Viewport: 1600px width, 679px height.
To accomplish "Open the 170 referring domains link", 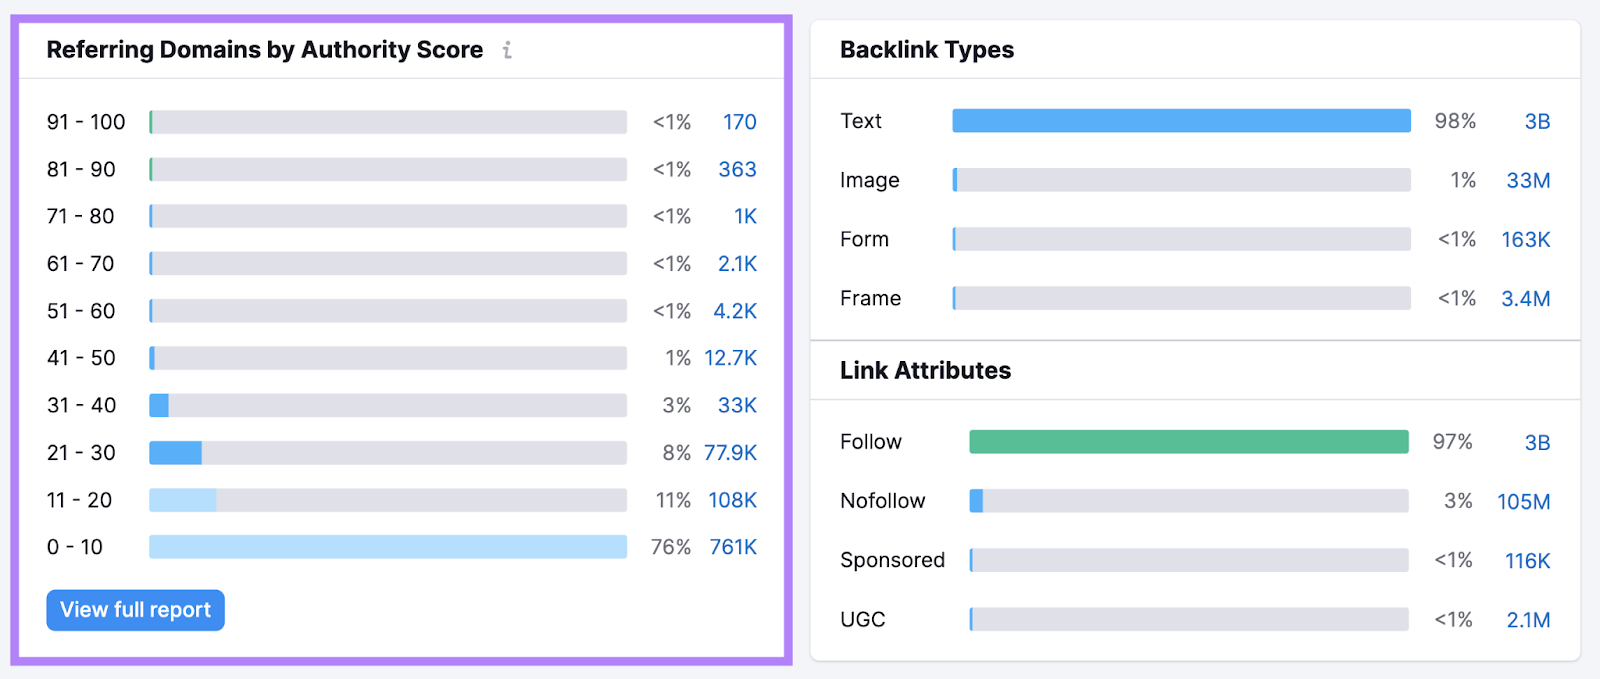I will click(741, 121).
